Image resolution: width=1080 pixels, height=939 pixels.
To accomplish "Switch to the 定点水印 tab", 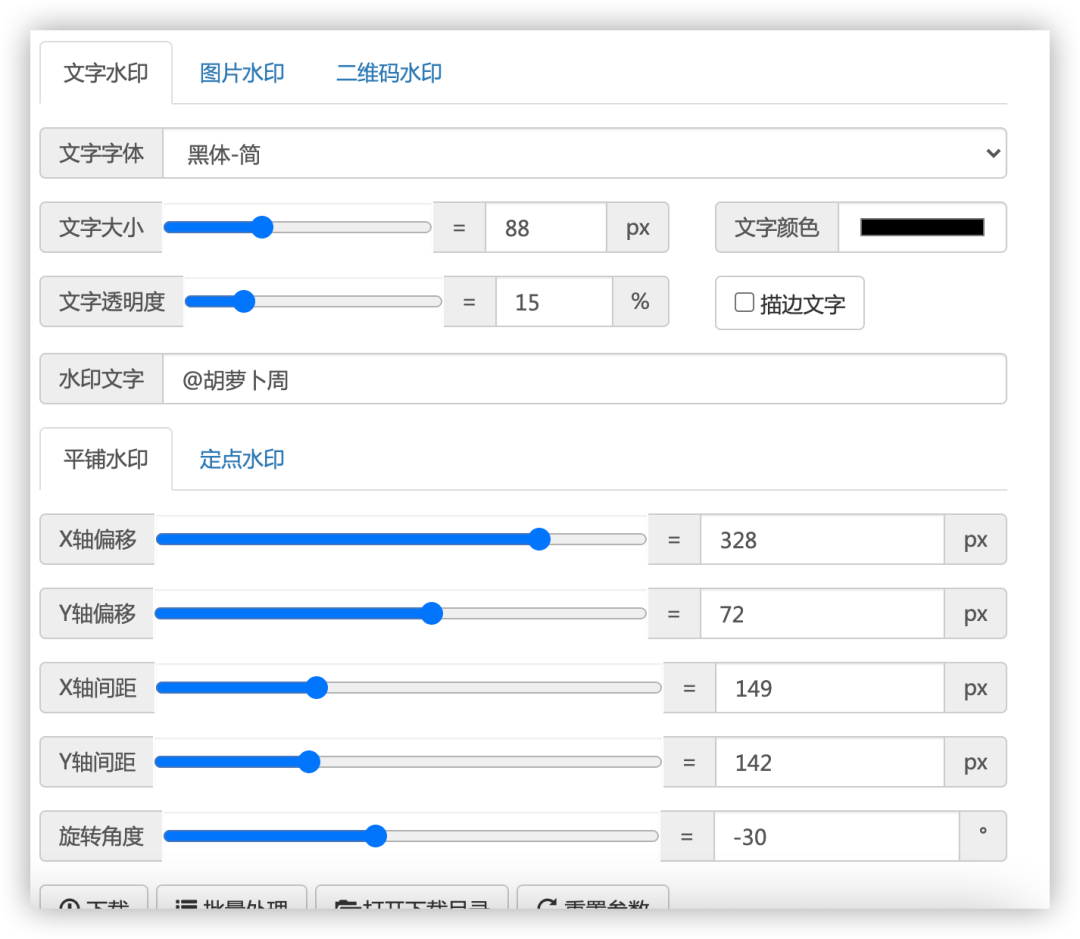I will pos(242,459).
